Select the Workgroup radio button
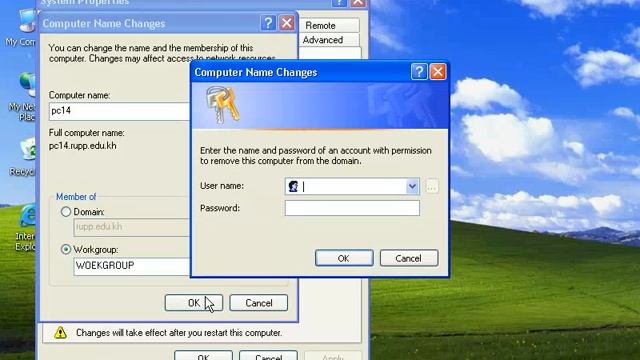Image resolution: width=640 pixels, height=360 pixels. coord(66,249)
